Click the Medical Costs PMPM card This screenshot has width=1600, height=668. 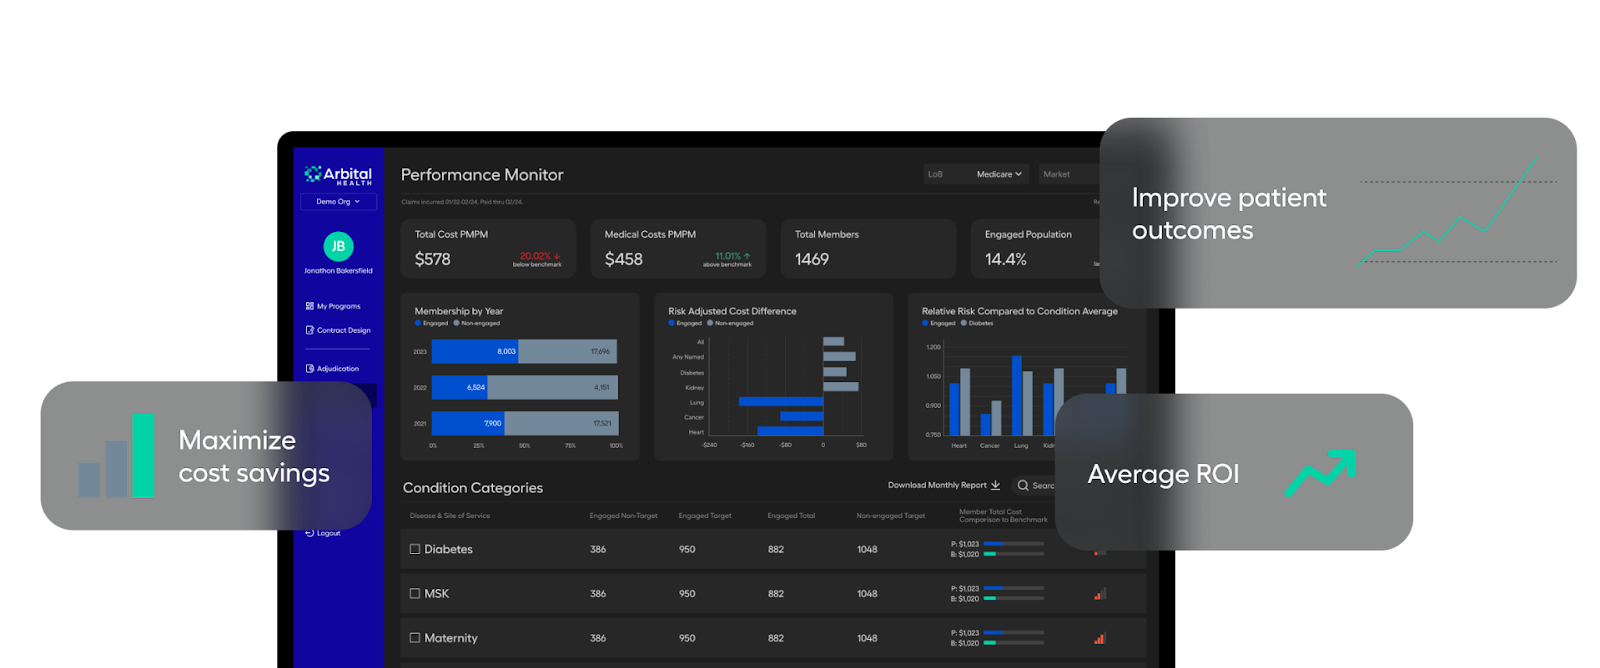[x=678, y=248]
